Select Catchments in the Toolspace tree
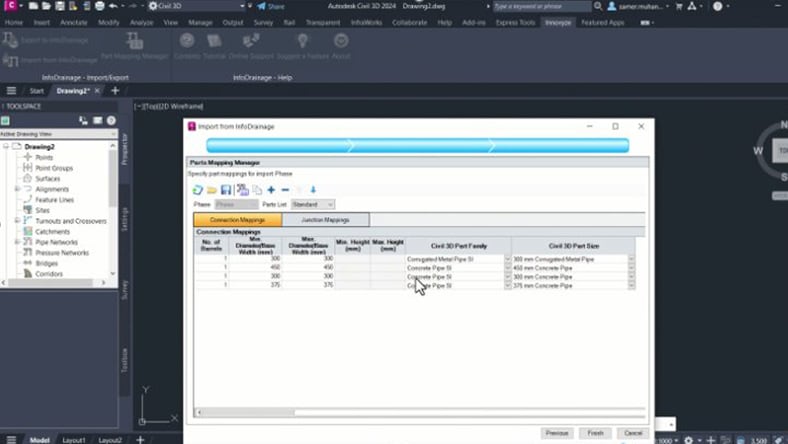The width and height of the screenshot is (788, 444). [52, 231]
